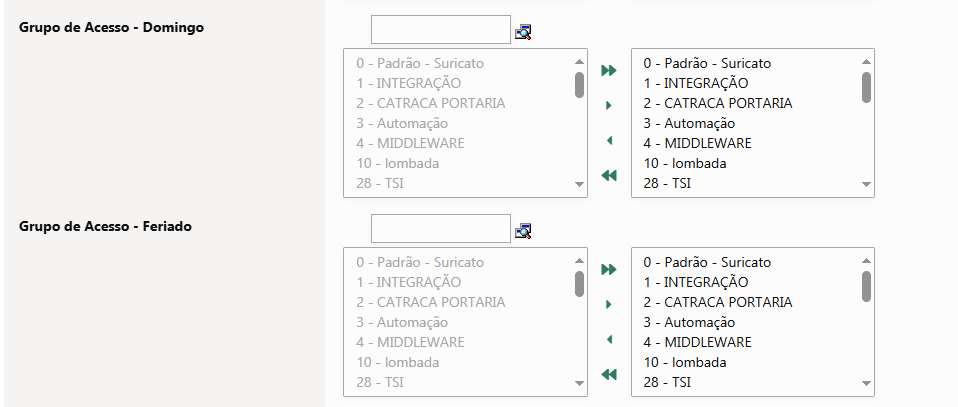Click the Feriado search lookup icon

(x=523, y=231)
